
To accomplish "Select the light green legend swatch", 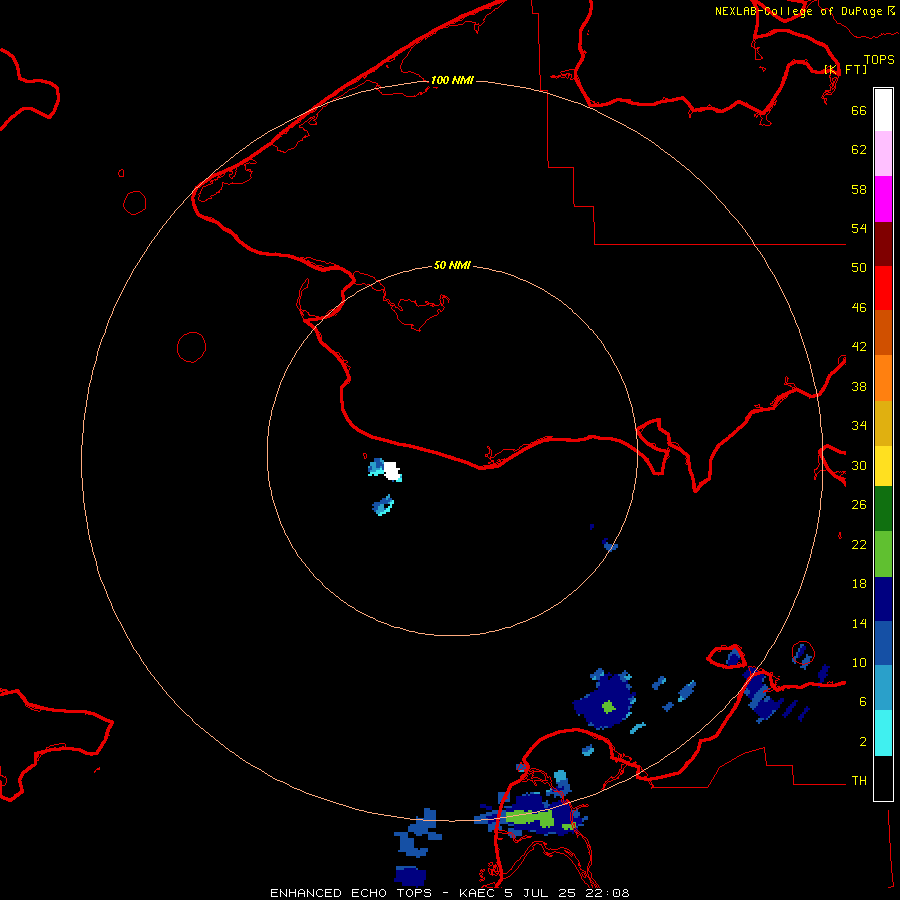I will tap(883, 554).
